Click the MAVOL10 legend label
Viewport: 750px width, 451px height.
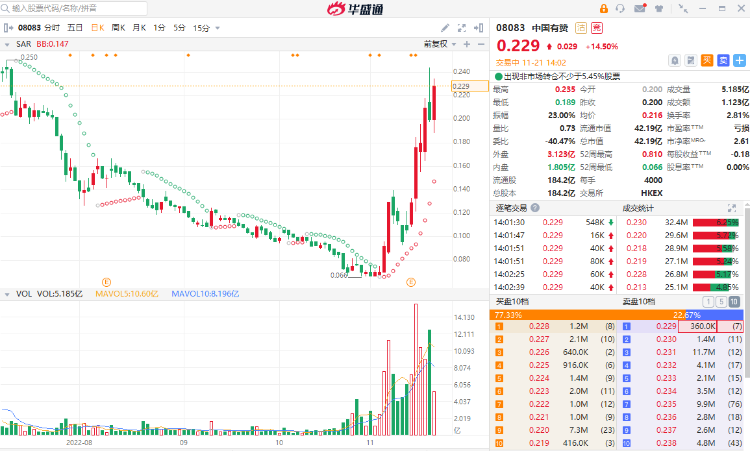tap(205, 294)
